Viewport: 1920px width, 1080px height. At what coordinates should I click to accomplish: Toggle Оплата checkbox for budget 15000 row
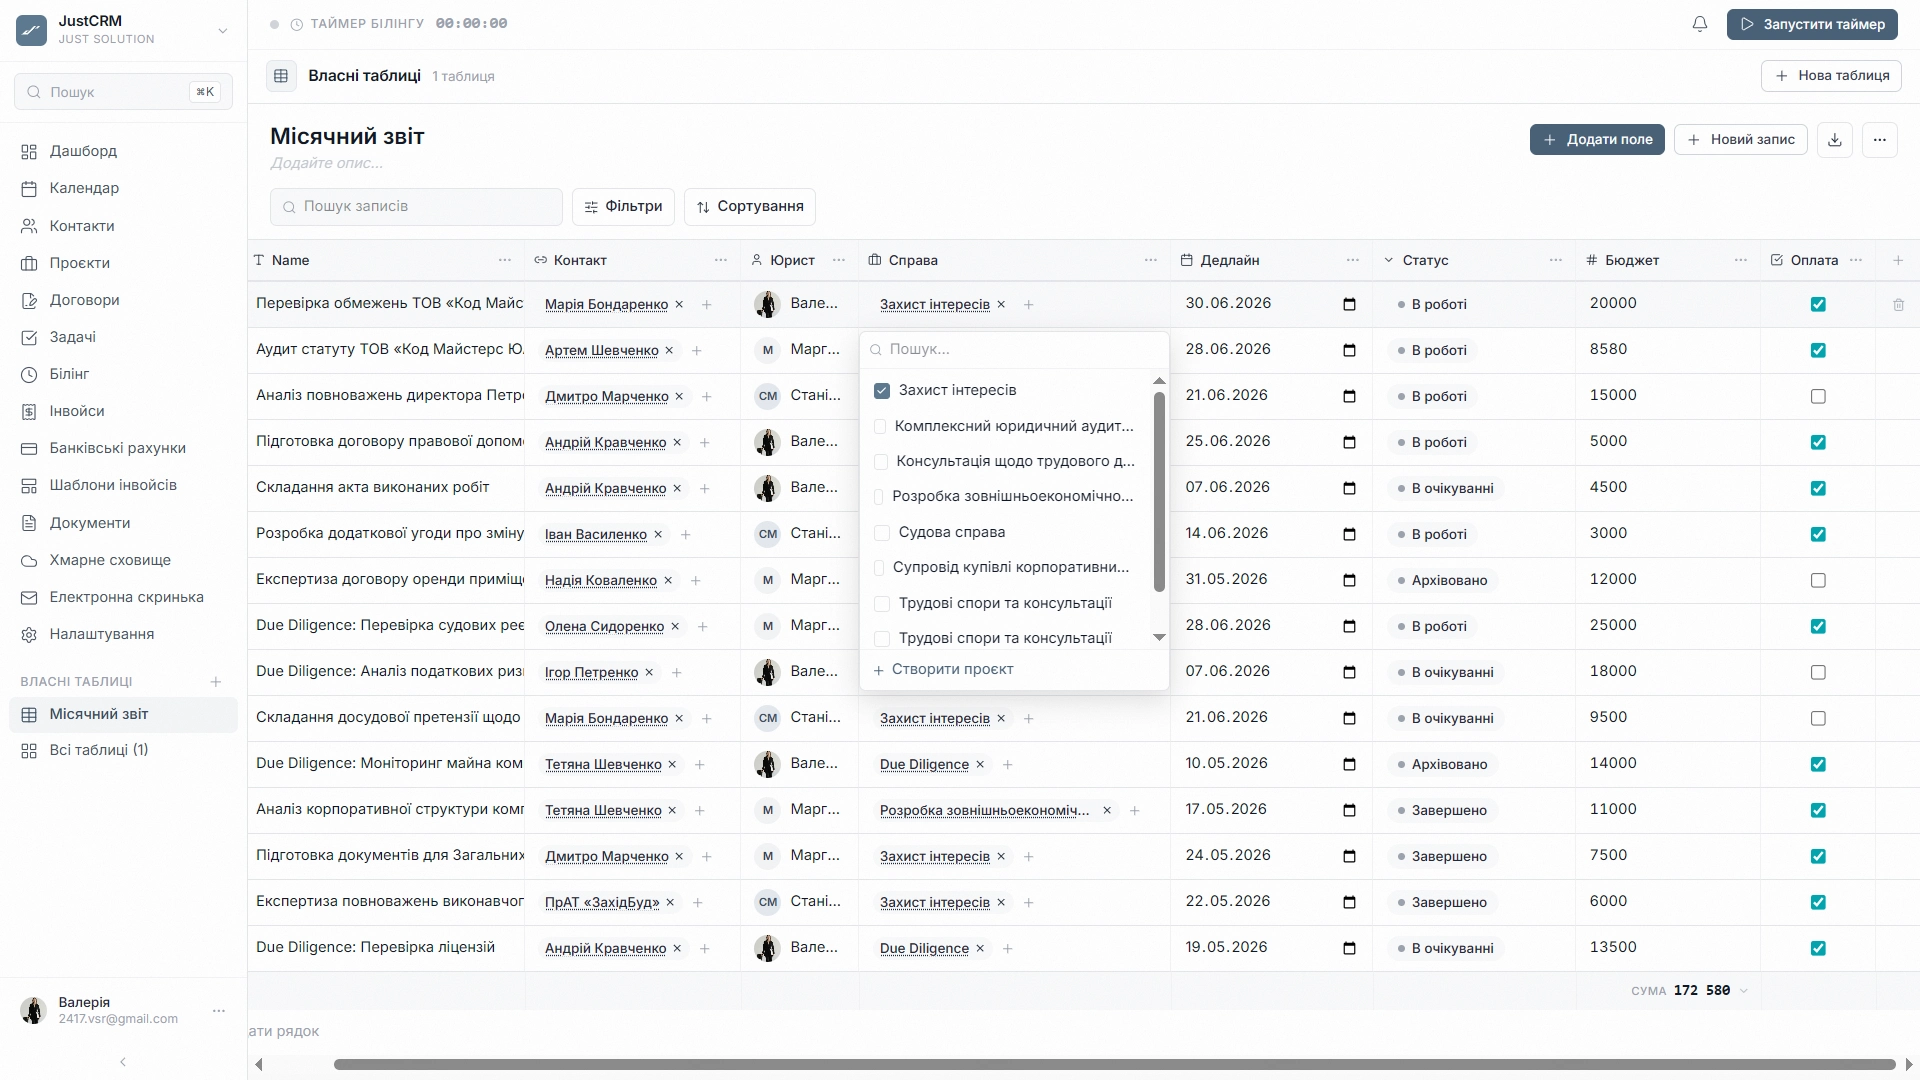(x=1818, y=396)
